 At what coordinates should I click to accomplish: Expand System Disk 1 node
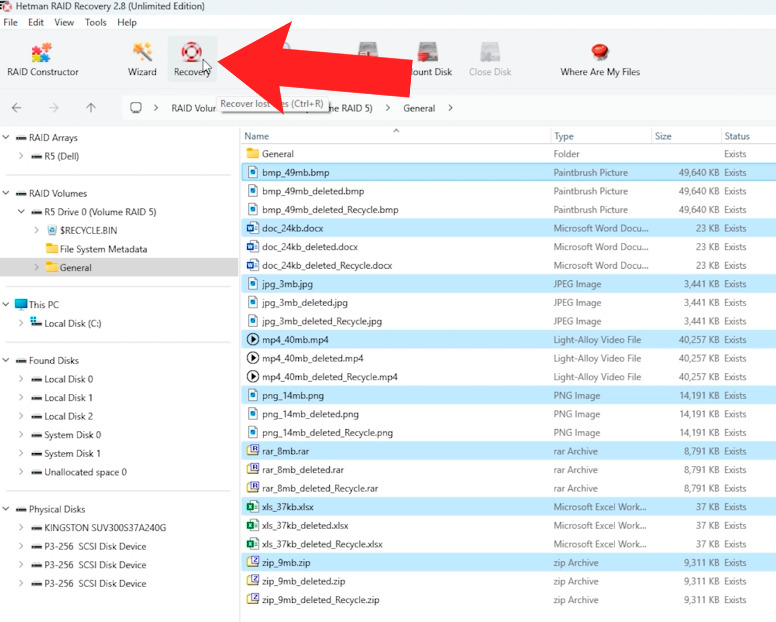[x=21, y=453]
